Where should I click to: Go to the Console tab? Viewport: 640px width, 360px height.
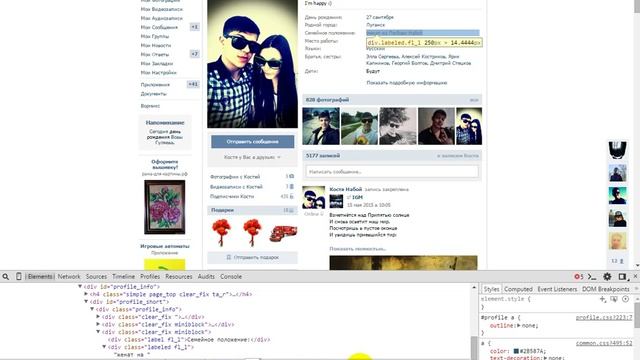coord(231,276)
